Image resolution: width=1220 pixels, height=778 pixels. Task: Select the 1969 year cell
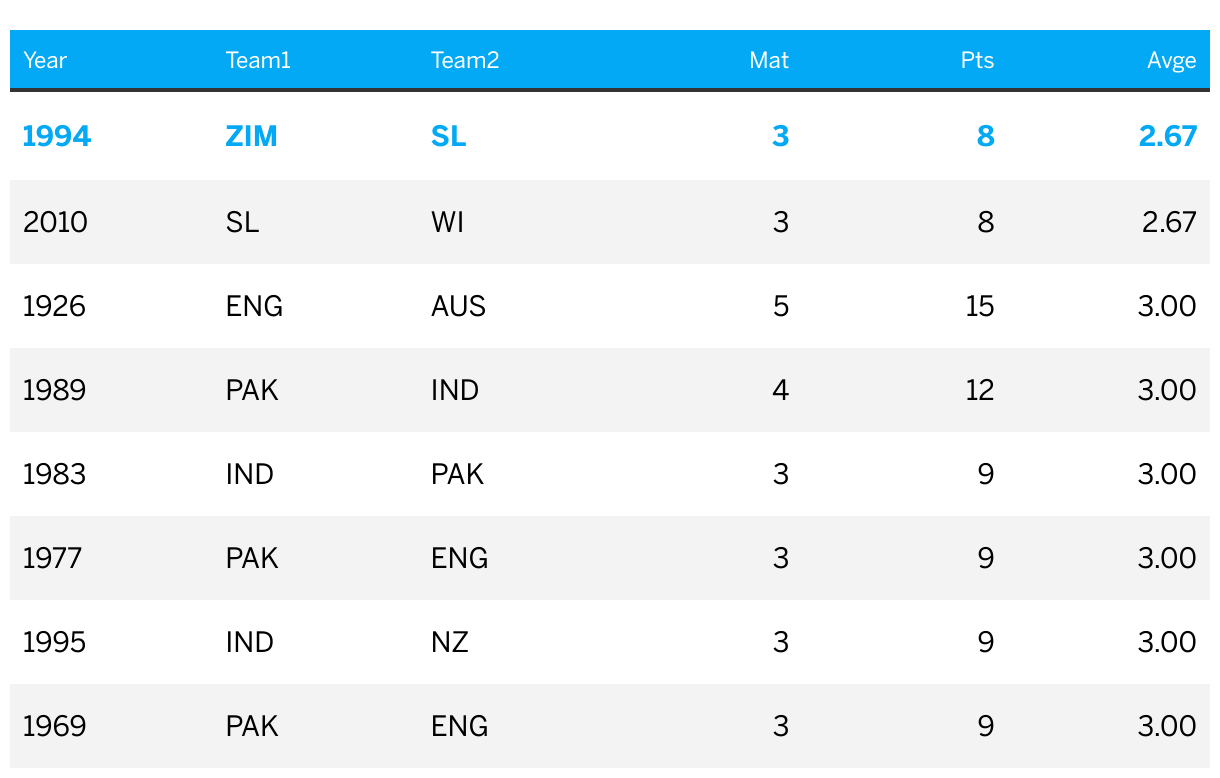coord(54,726)
